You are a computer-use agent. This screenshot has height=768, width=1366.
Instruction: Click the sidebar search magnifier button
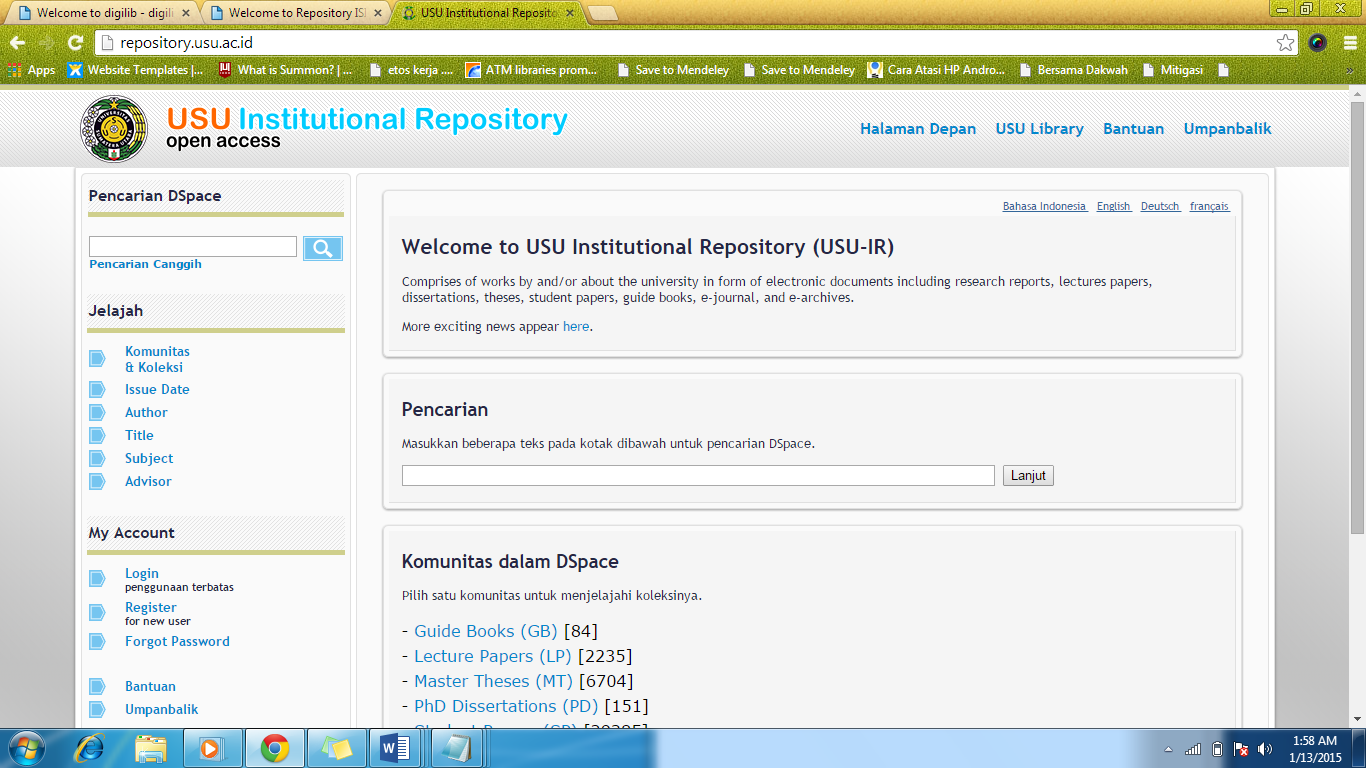tap(323, 249)
